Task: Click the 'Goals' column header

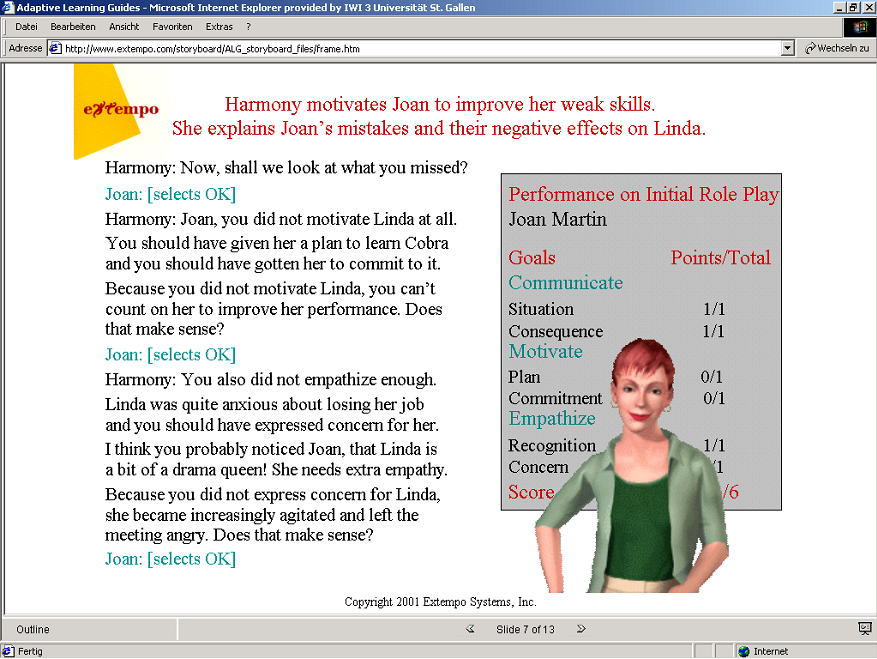Action: [x=532, y=258]
